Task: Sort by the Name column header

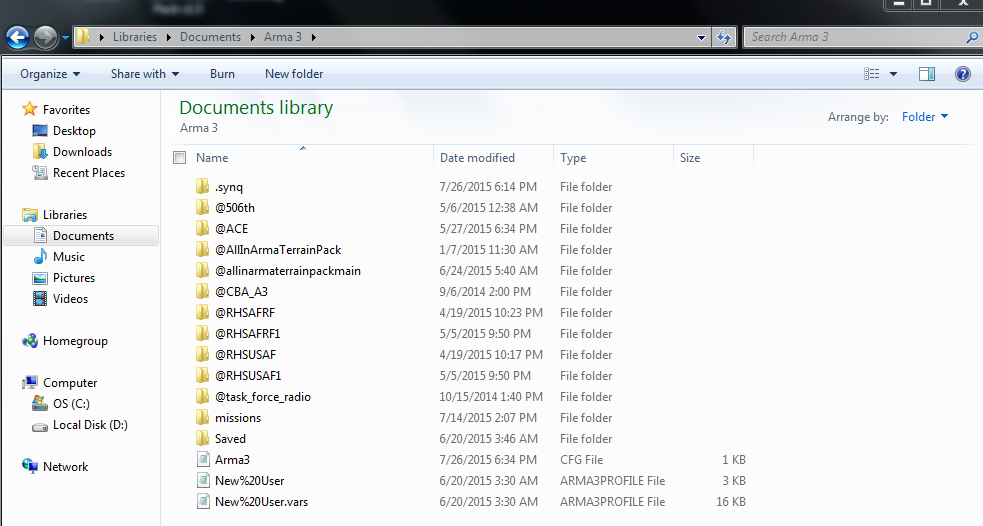Action: (212, 158)
